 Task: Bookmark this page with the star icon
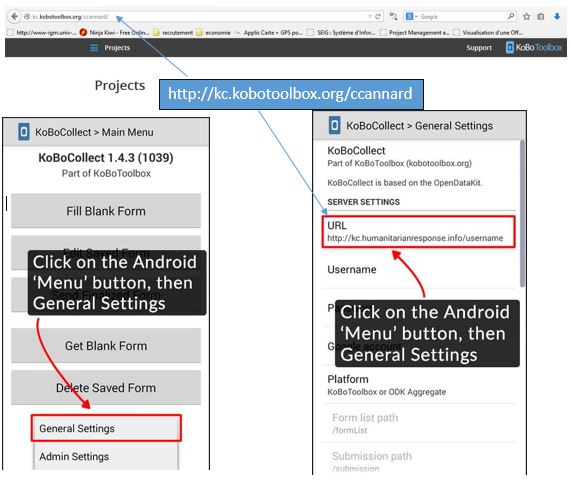(x=527, y=16)
